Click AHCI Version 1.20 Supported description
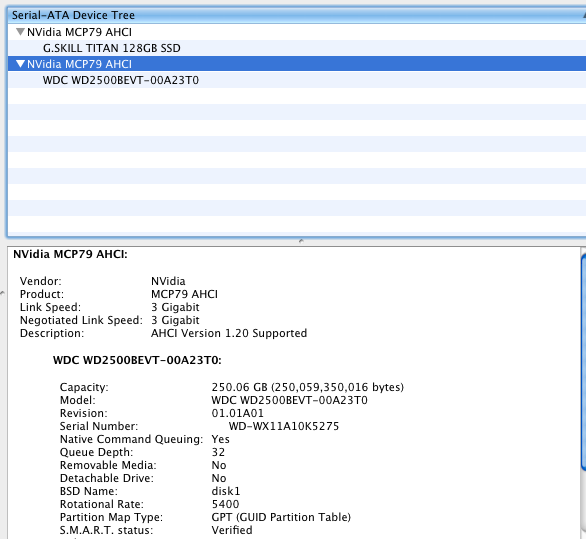Viewport: 586px width, 539px height. click(x=229, y=333)
